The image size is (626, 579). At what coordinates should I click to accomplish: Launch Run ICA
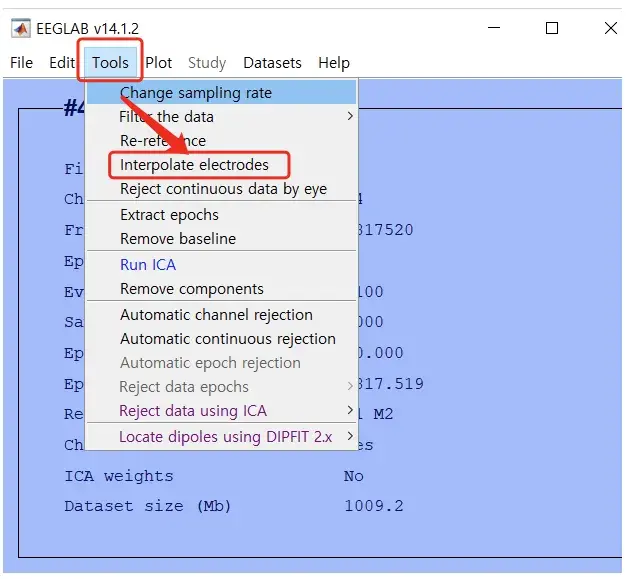click(148, 265)
